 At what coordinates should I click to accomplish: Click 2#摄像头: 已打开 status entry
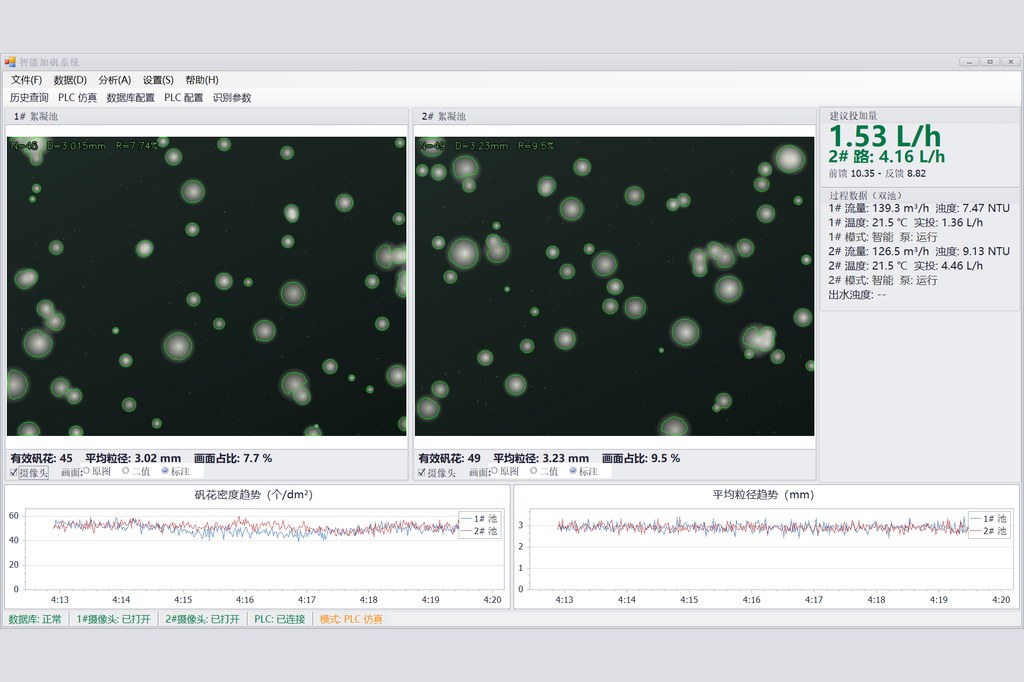[202, 619]
